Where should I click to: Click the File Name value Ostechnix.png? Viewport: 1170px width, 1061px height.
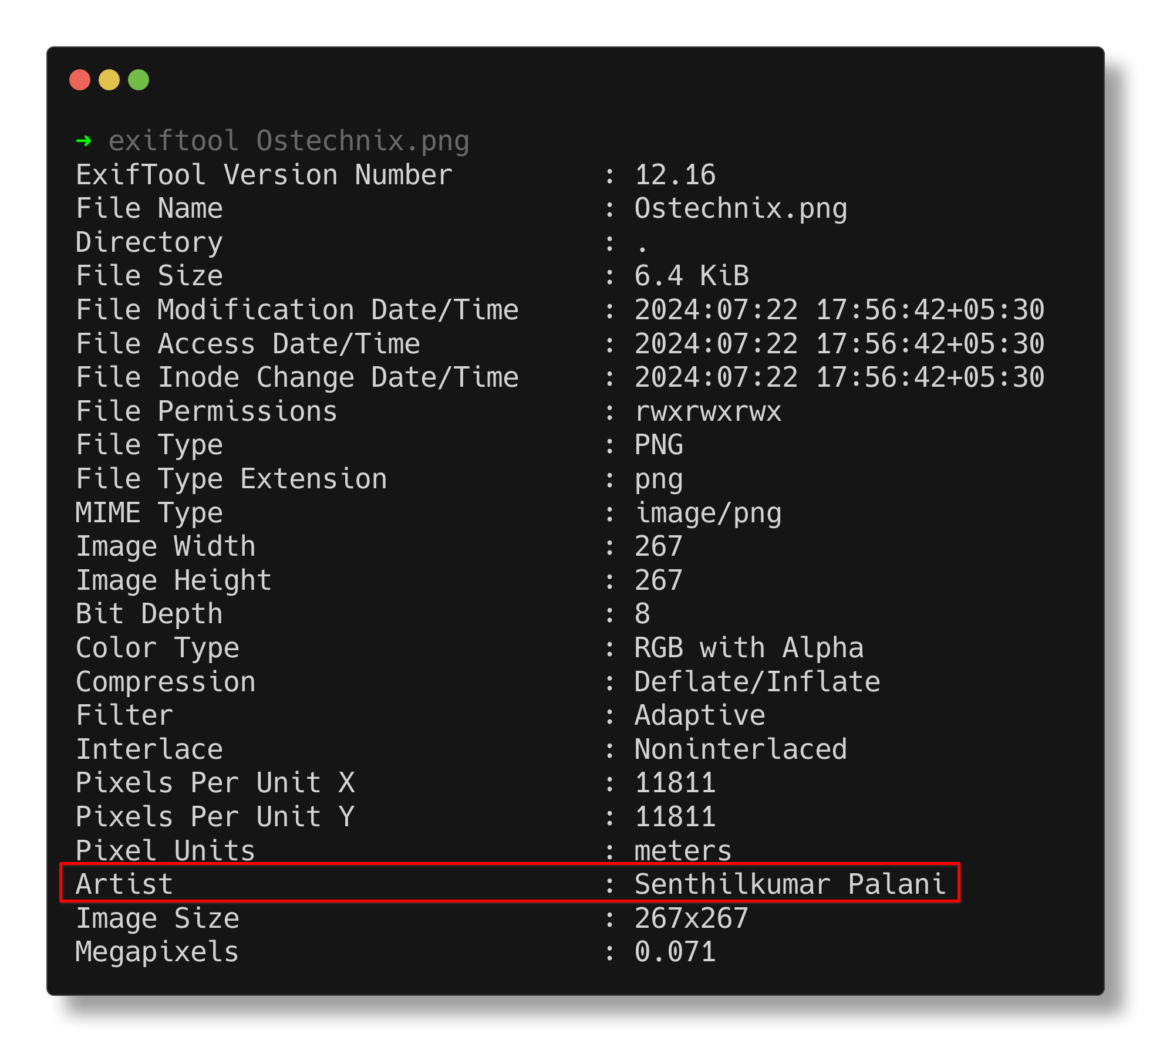coord(740,209)
